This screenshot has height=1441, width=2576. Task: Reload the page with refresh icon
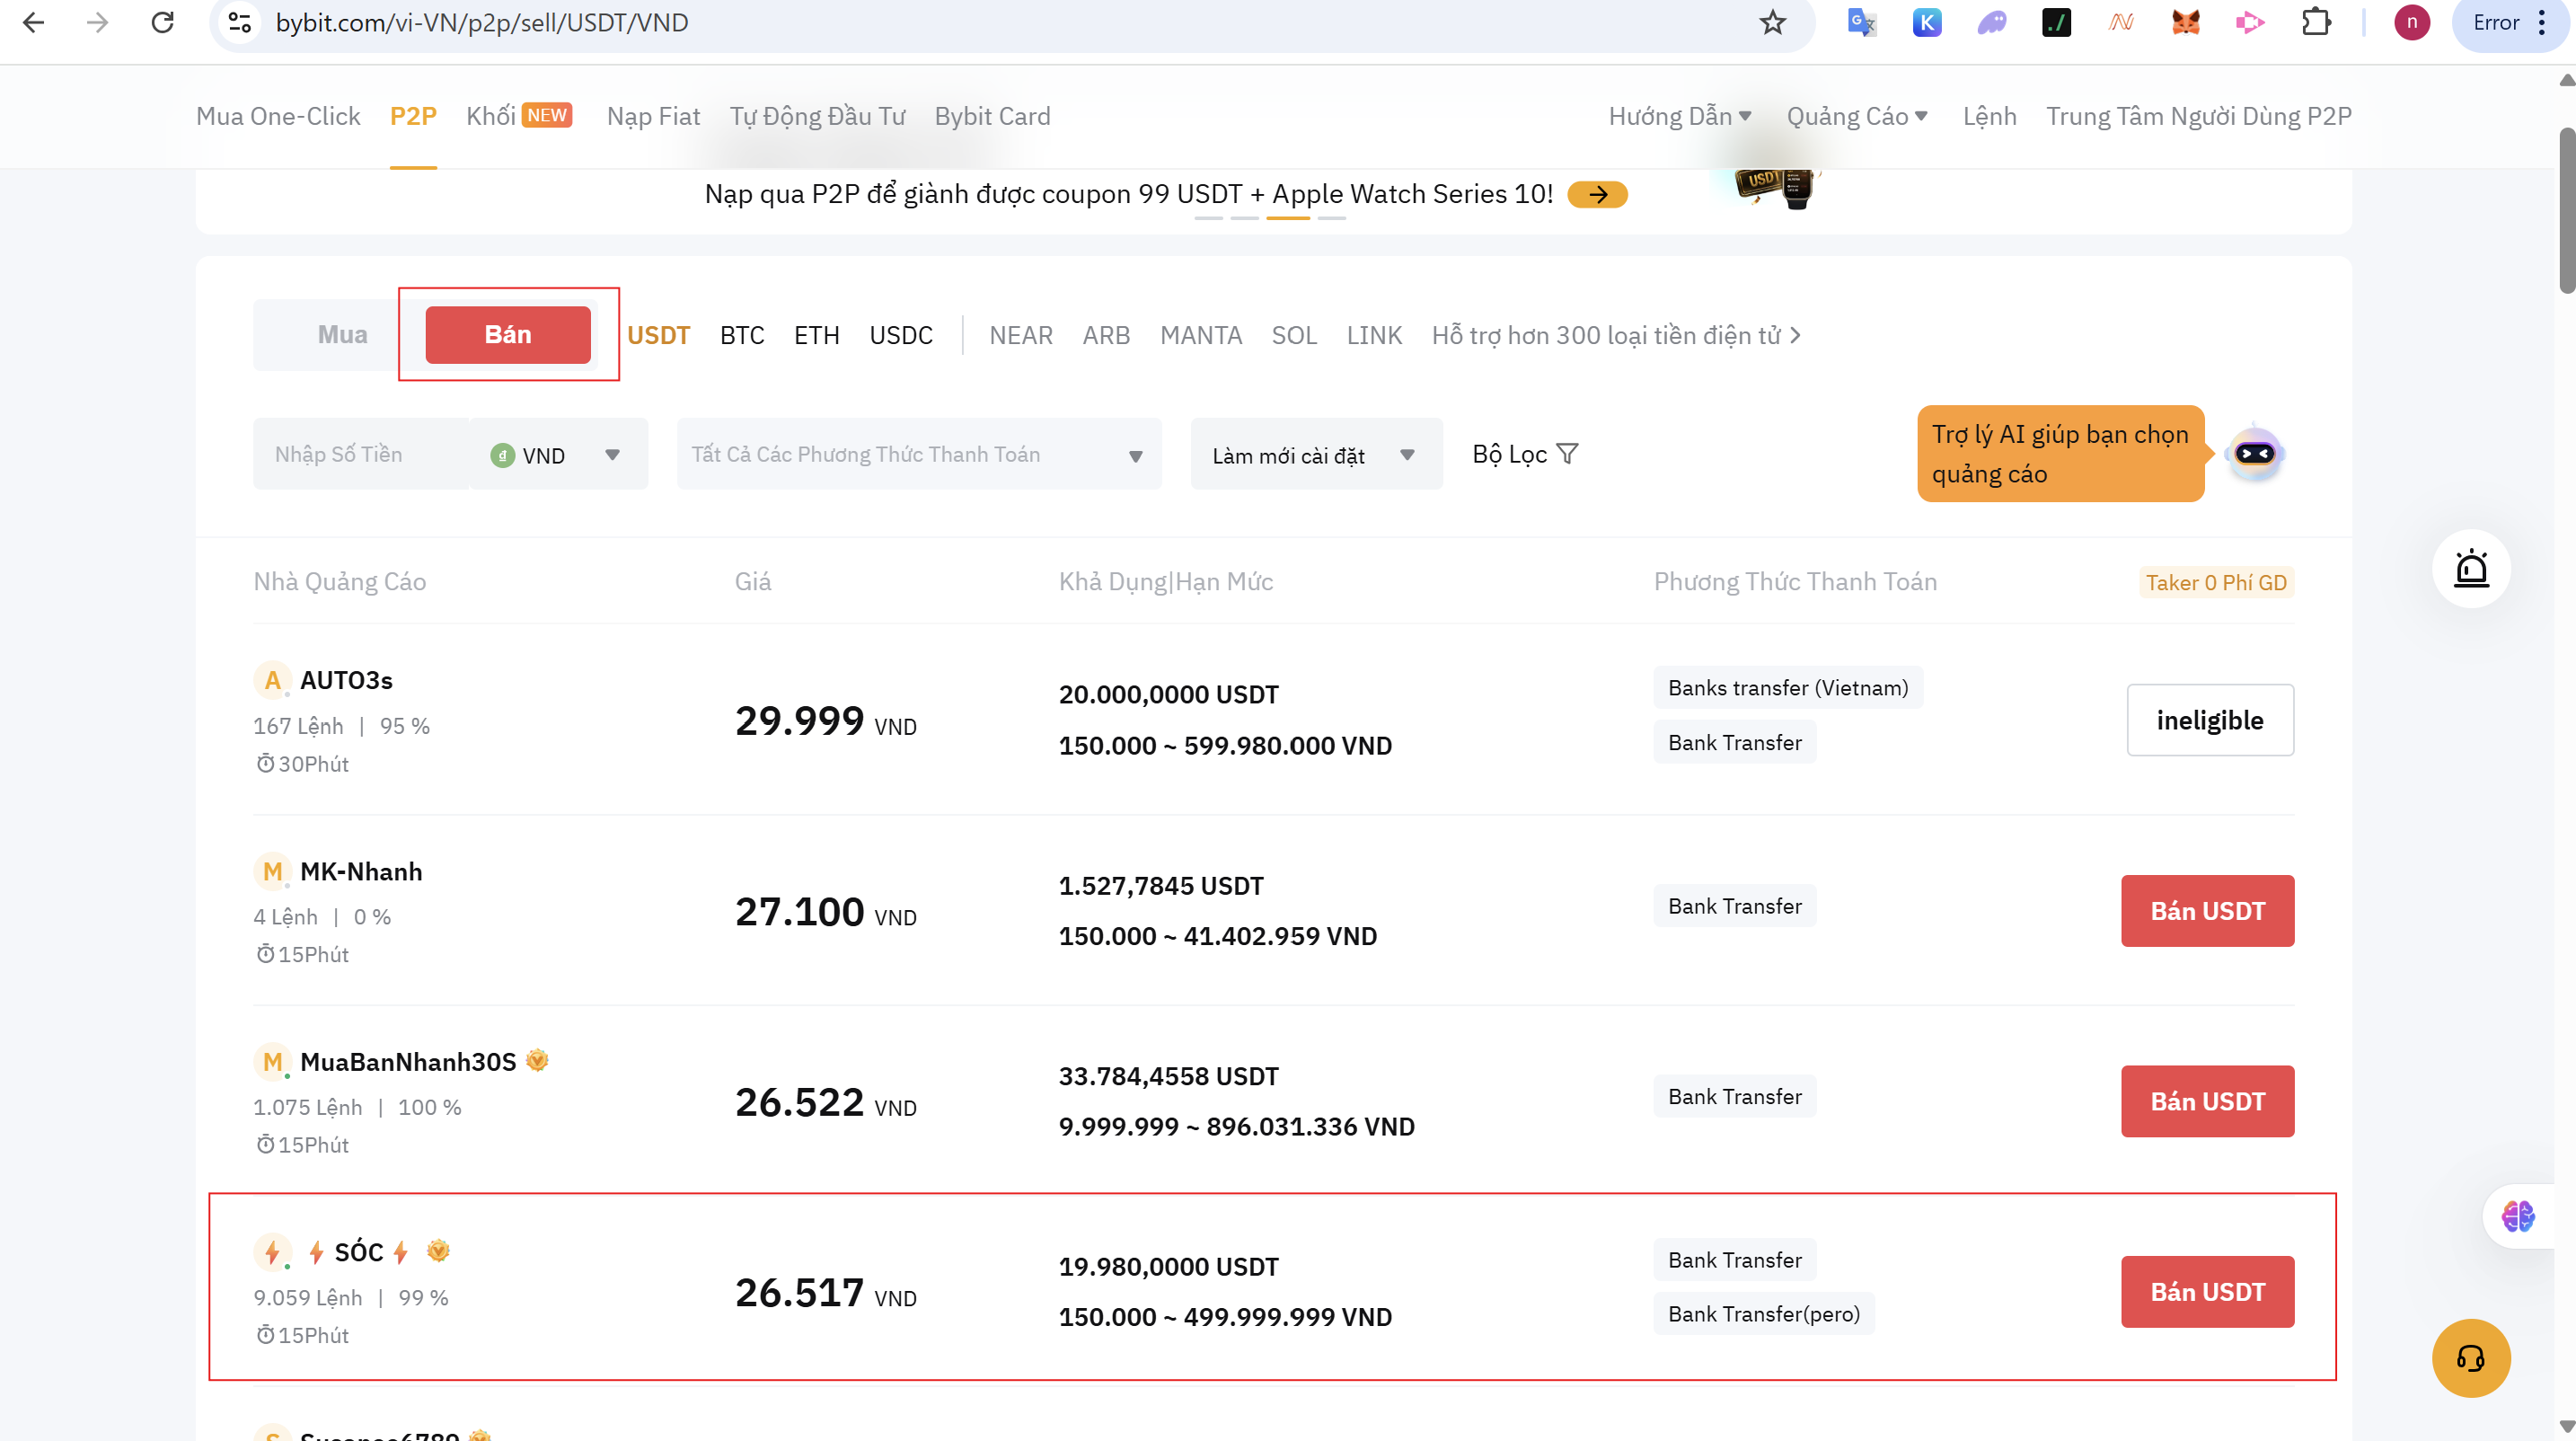(162, 22)
